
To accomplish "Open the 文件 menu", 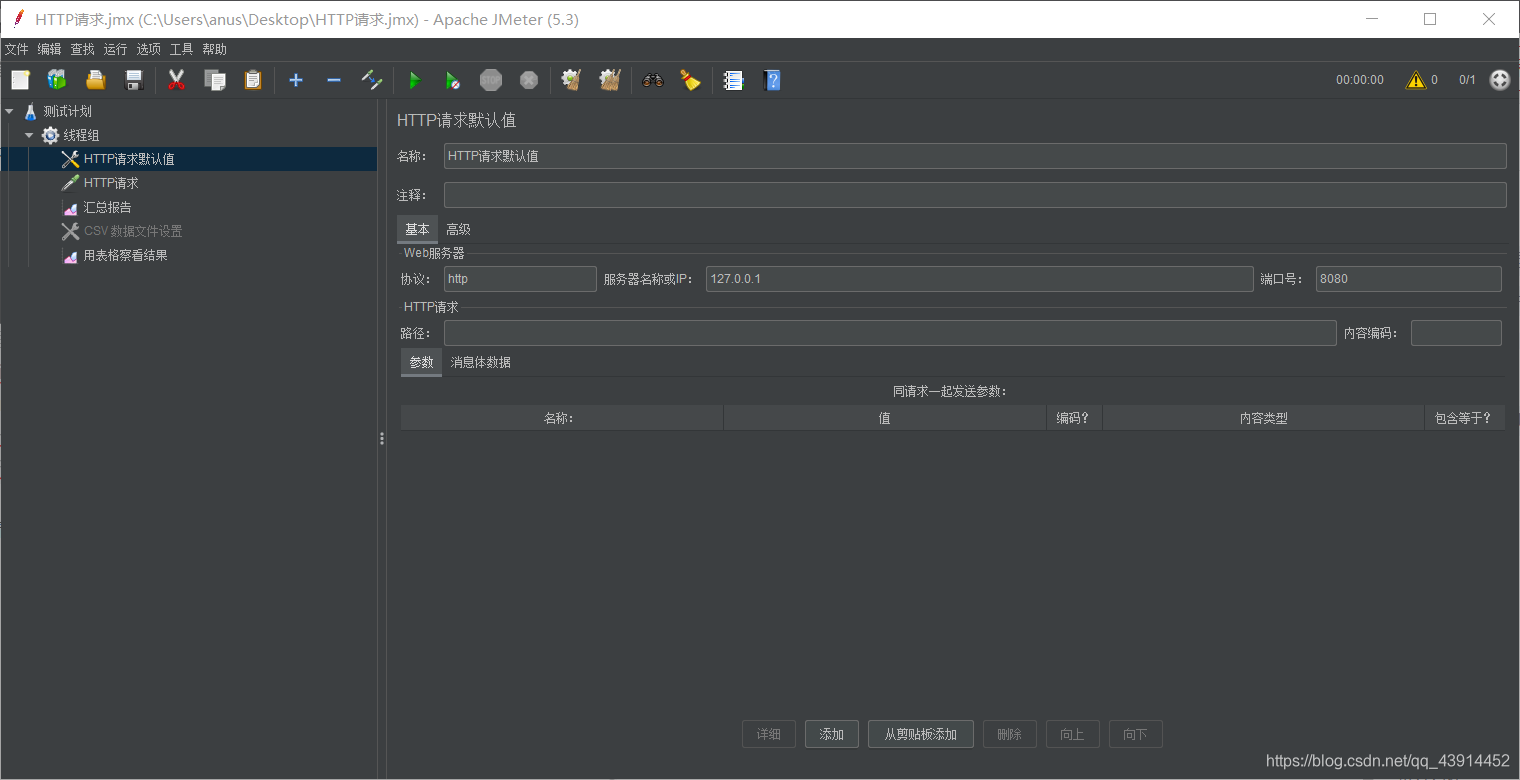I will pyautogui.click(x=17, y=49).
